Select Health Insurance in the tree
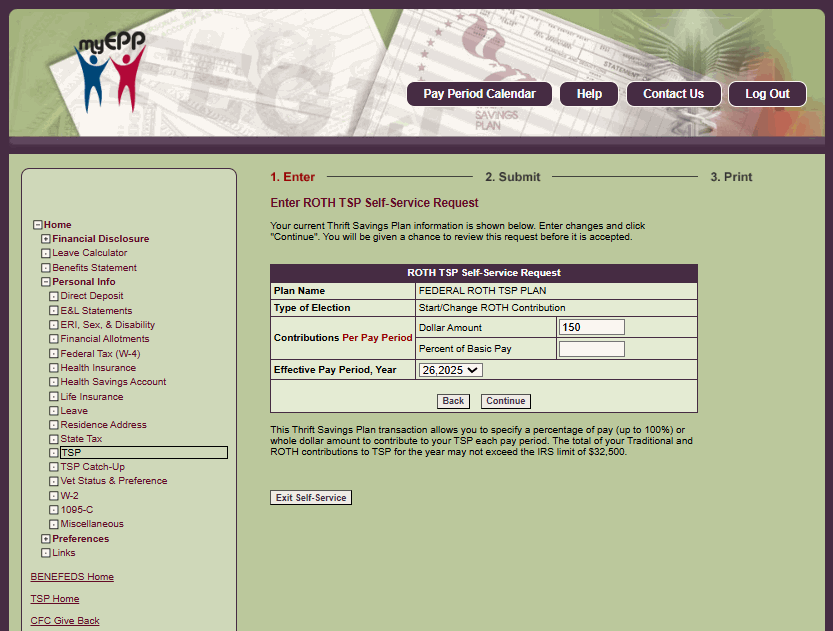Screen dimensions: 833x631 click(x=98, y=368)
